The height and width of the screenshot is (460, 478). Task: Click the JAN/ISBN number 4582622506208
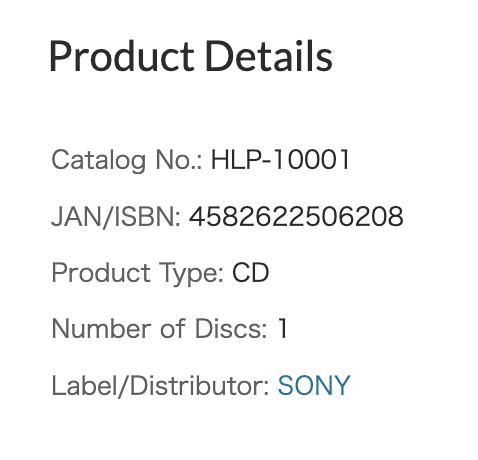click(296, 216)
